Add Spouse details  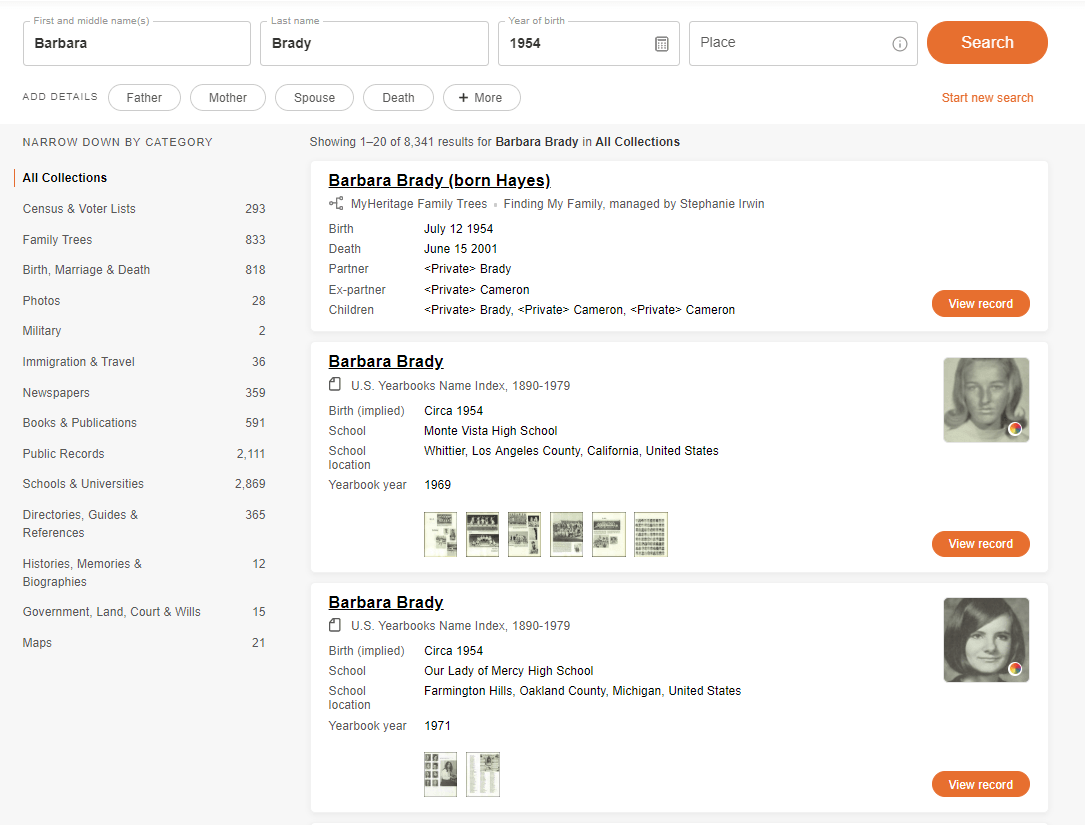(314, 98)
